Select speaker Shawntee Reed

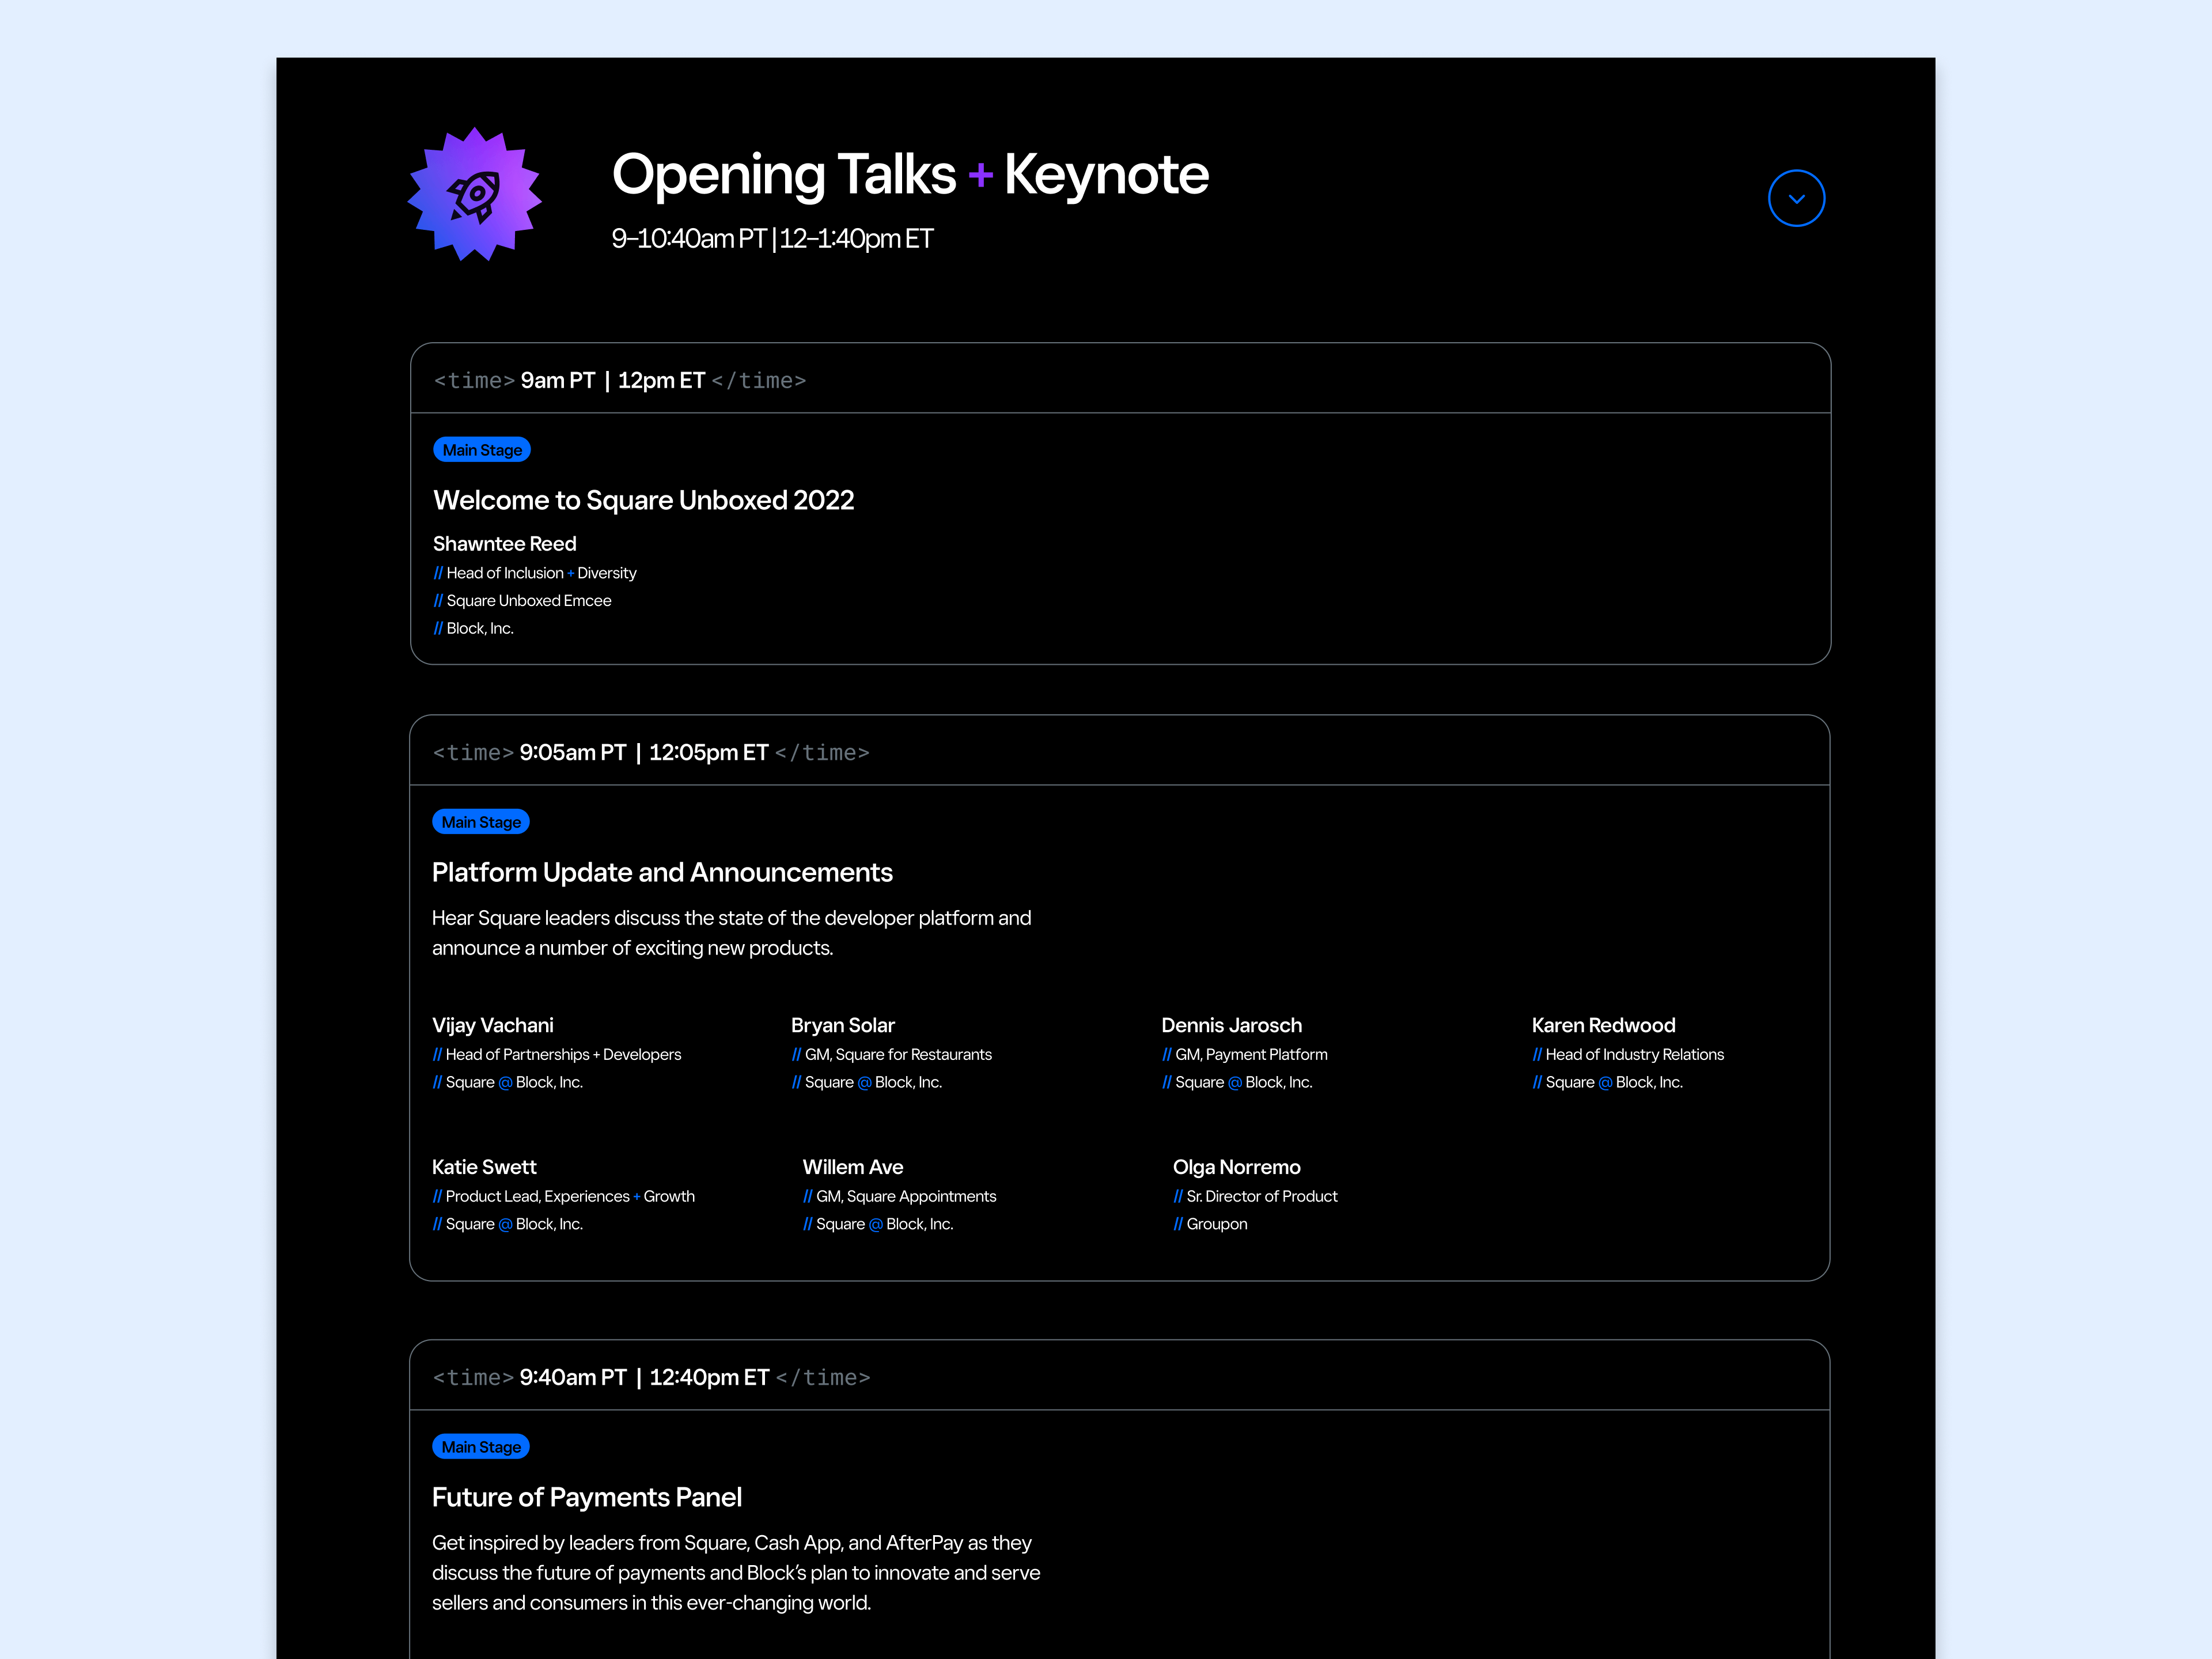[x=505, y=544]
